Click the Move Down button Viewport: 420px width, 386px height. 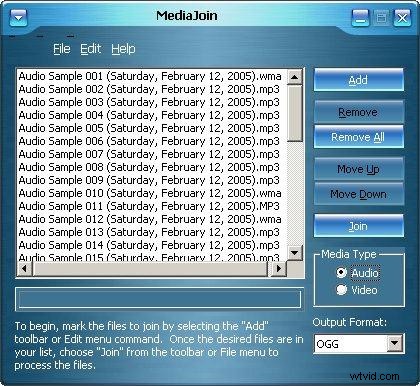pyautogui.click(x=359, y=194)
